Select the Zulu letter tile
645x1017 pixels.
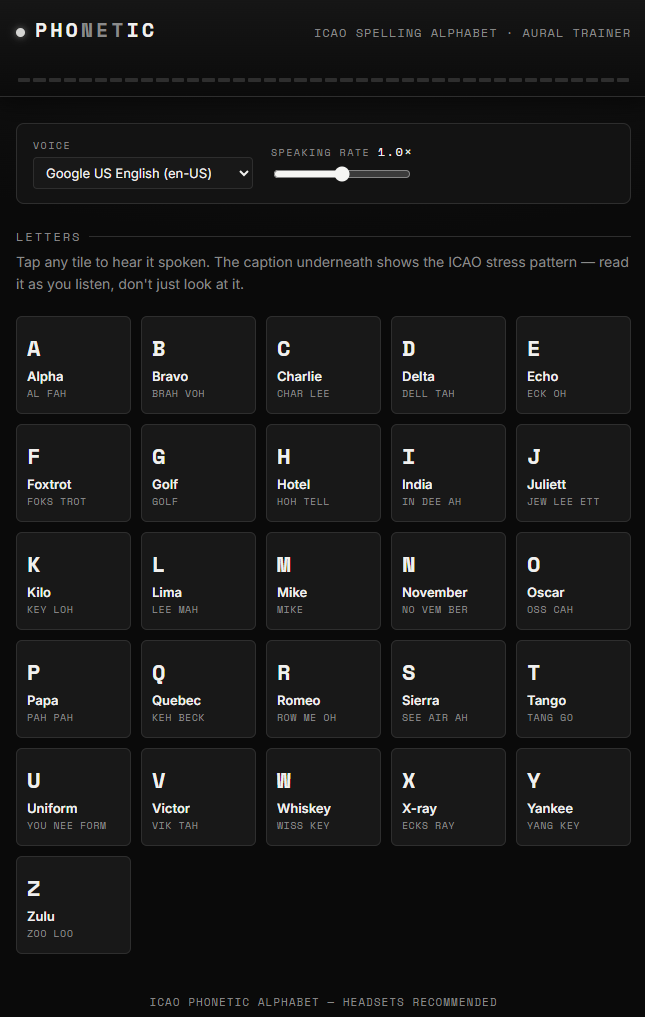click(x=73, y=905)
